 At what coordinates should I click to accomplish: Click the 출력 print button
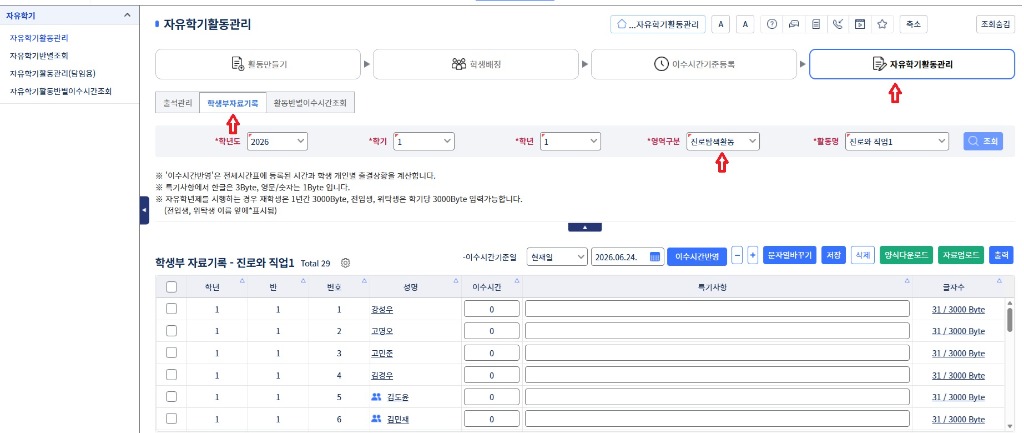click(1001, 256)
